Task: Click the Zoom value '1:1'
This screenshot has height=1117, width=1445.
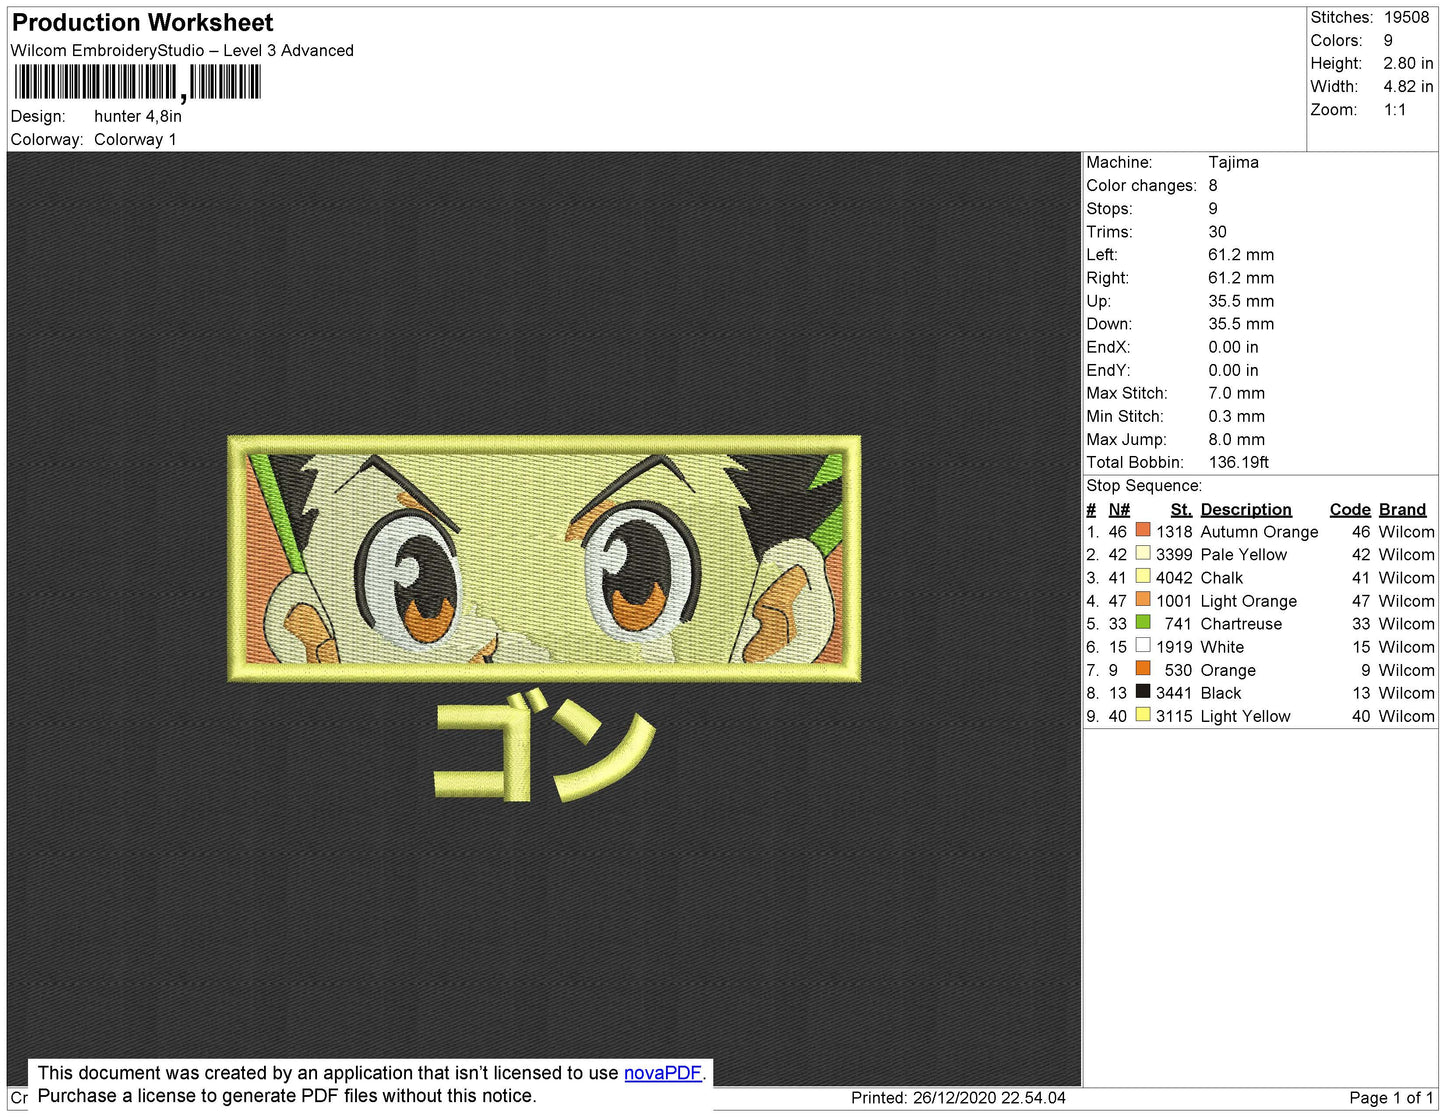Action: [1395, 110]
